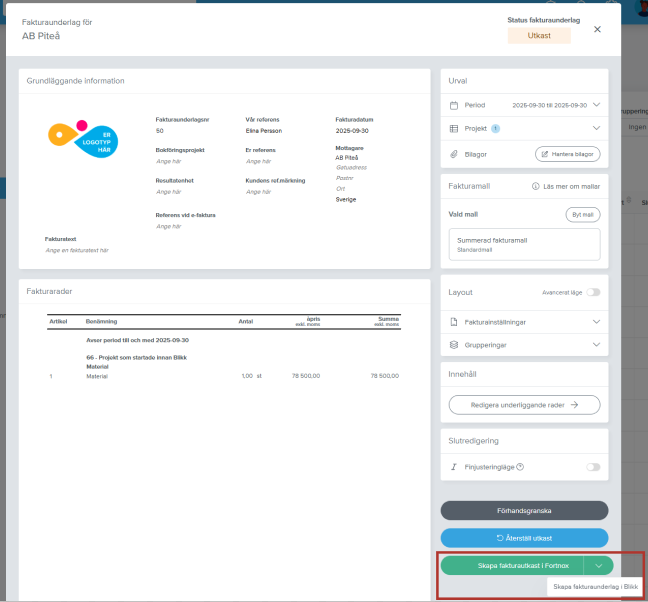The height and width of the screenshot is (602, 648).
Task: Expand the Projekt section chevron
Action: 597,129
